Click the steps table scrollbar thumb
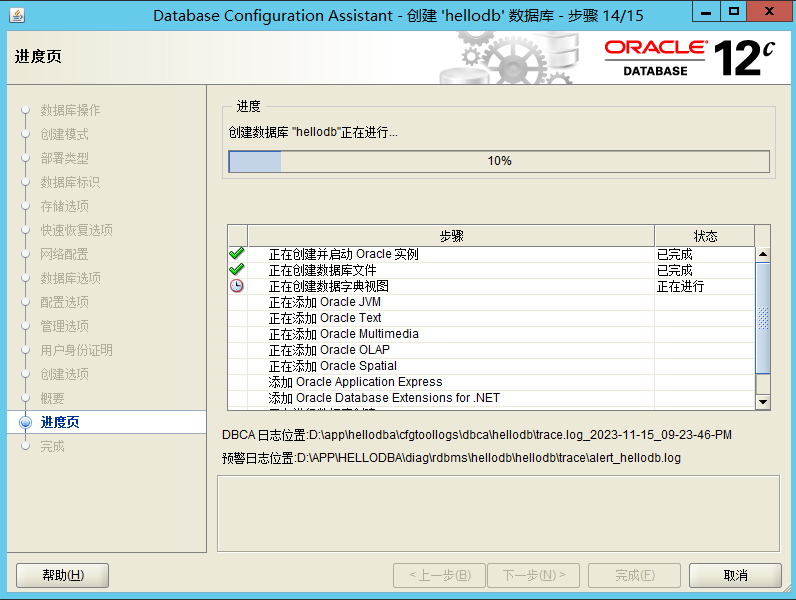This screenshot has width=796, height=600. click(x=762, y=318)
